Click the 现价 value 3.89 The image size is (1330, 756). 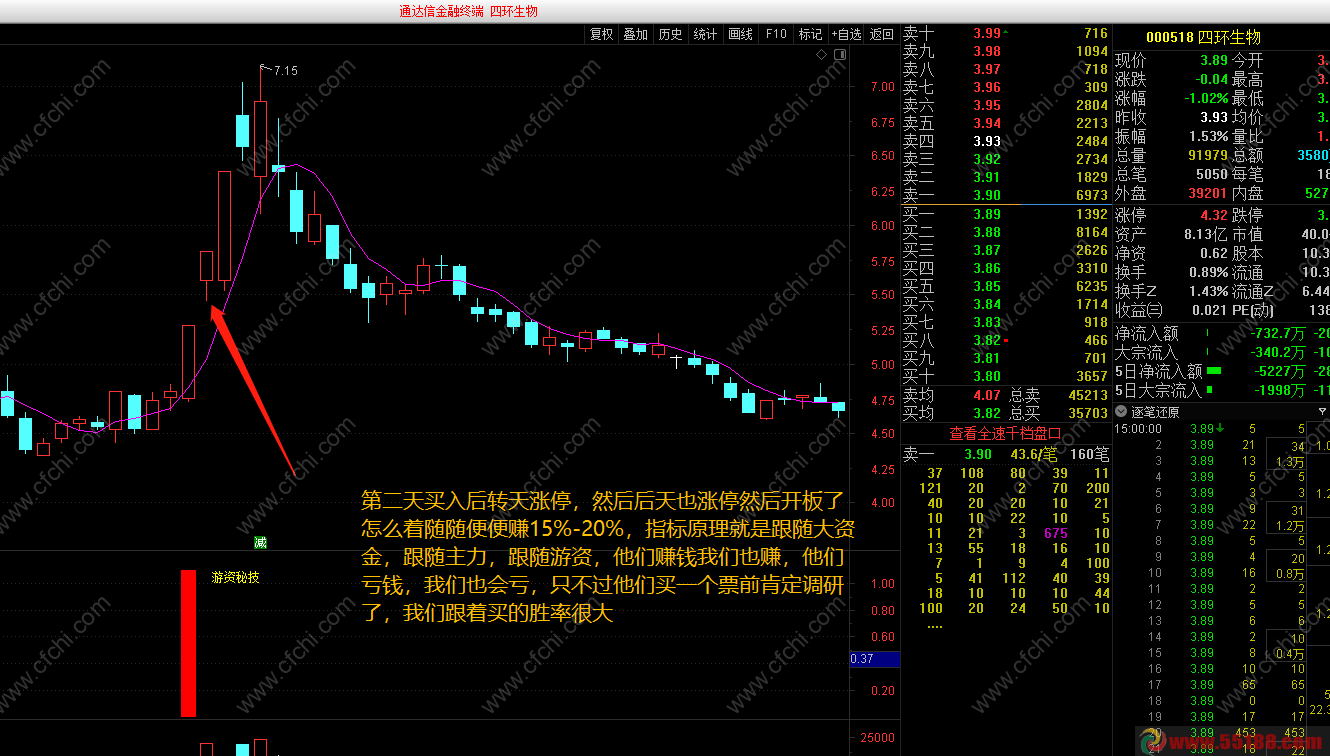click(x=1214, y=60)
